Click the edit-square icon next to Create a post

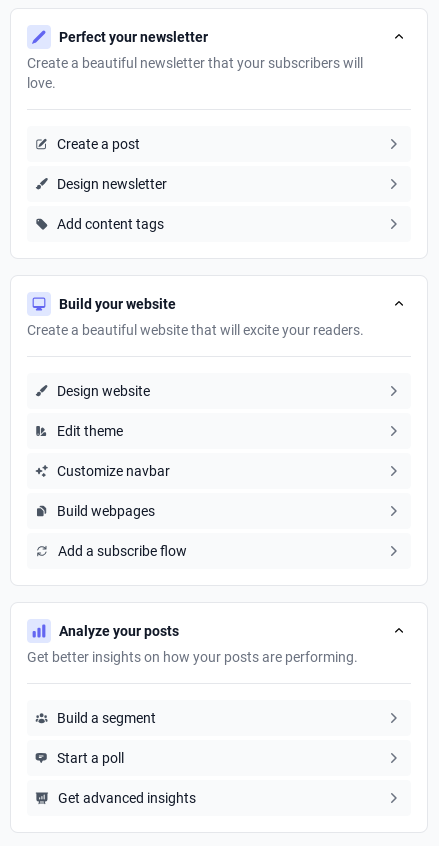[42, 144]
